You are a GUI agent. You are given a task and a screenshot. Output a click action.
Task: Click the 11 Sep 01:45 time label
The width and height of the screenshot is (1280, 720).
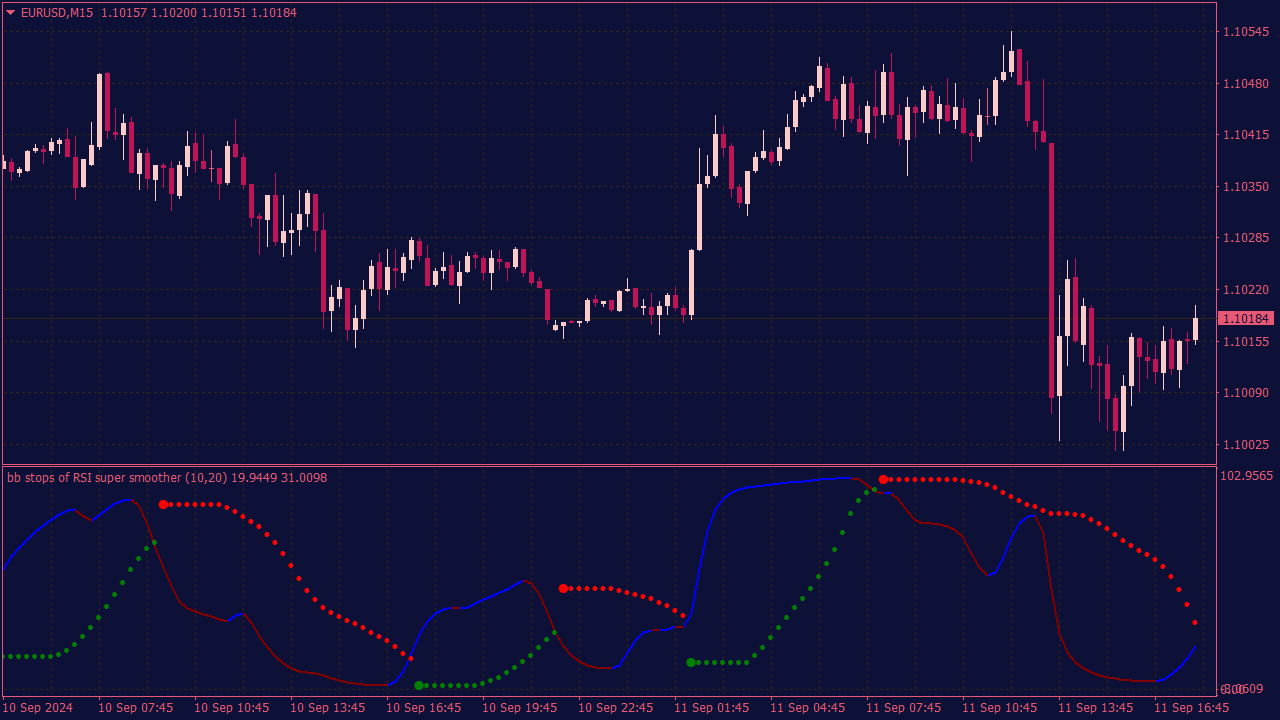click(712, 708)
